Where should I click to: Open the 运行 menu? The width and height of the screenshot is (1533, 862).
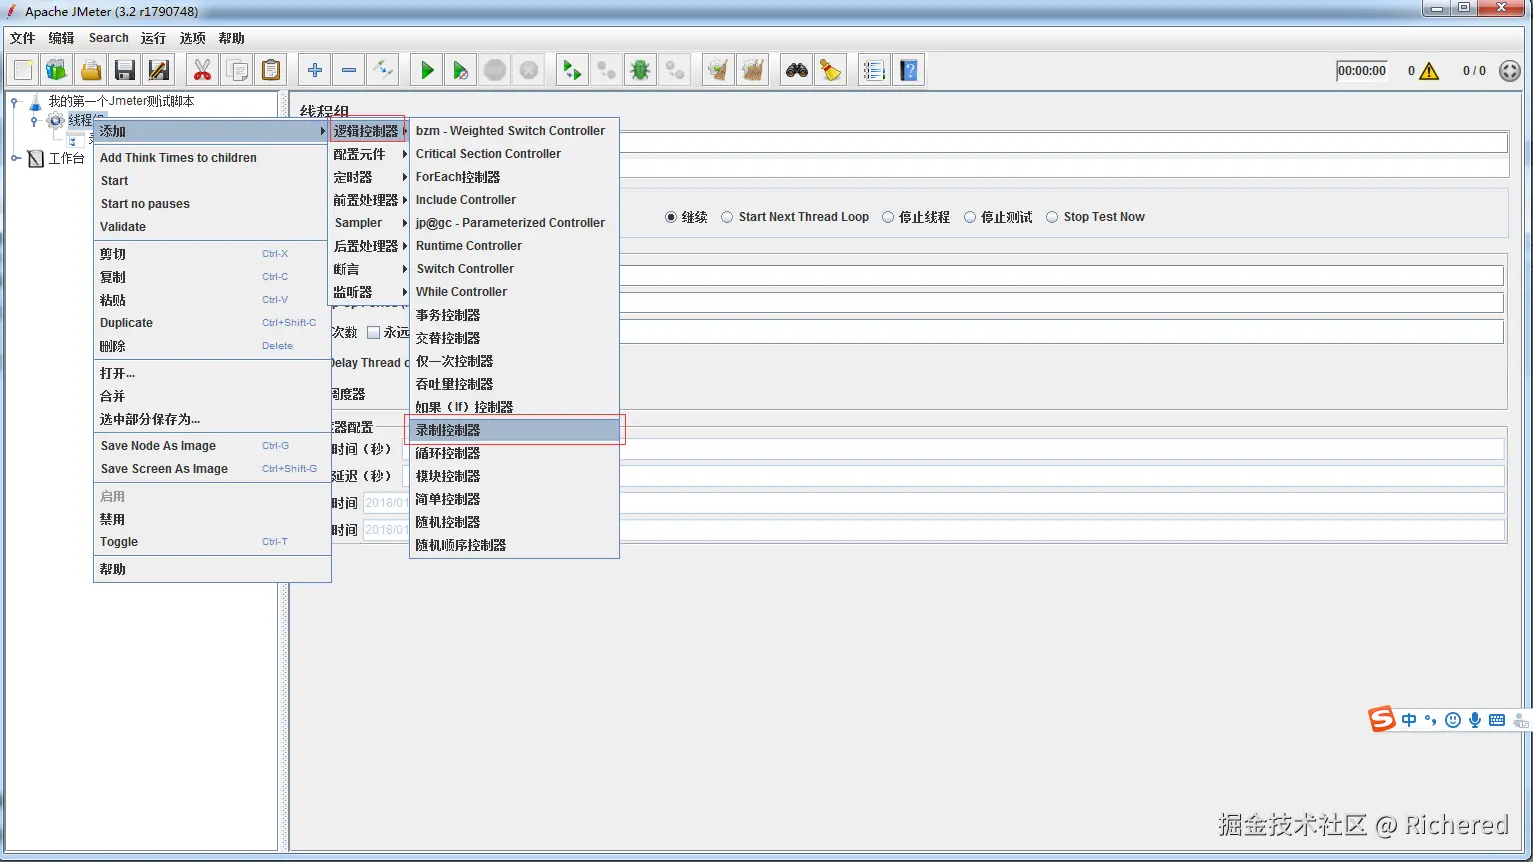[153, 38]
